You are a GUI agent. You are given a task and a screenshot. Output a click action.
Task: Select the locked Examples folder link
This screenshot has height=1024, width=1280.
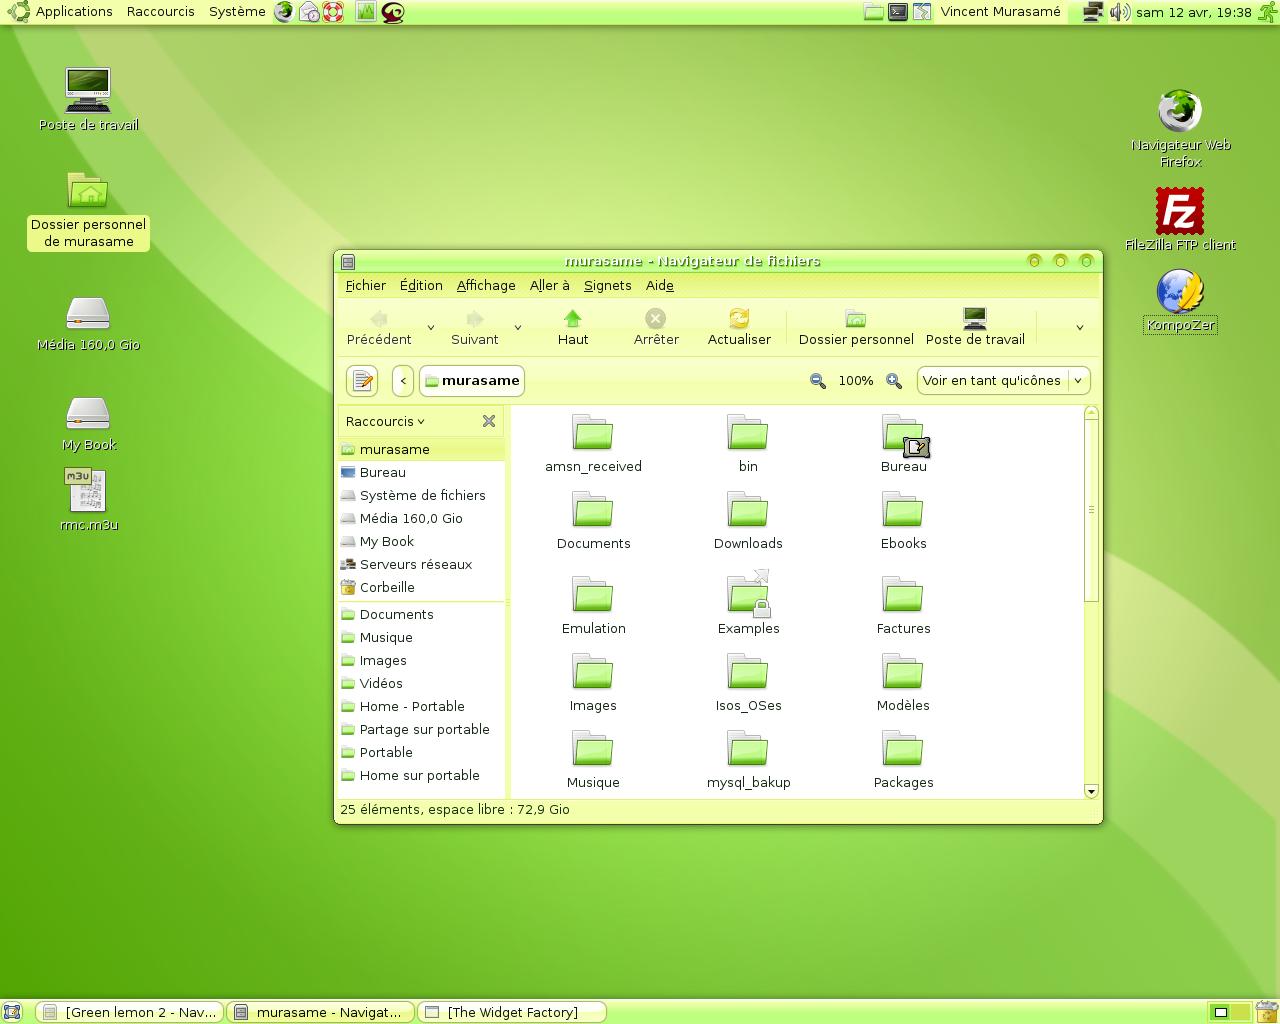click(x=749, y=594)
